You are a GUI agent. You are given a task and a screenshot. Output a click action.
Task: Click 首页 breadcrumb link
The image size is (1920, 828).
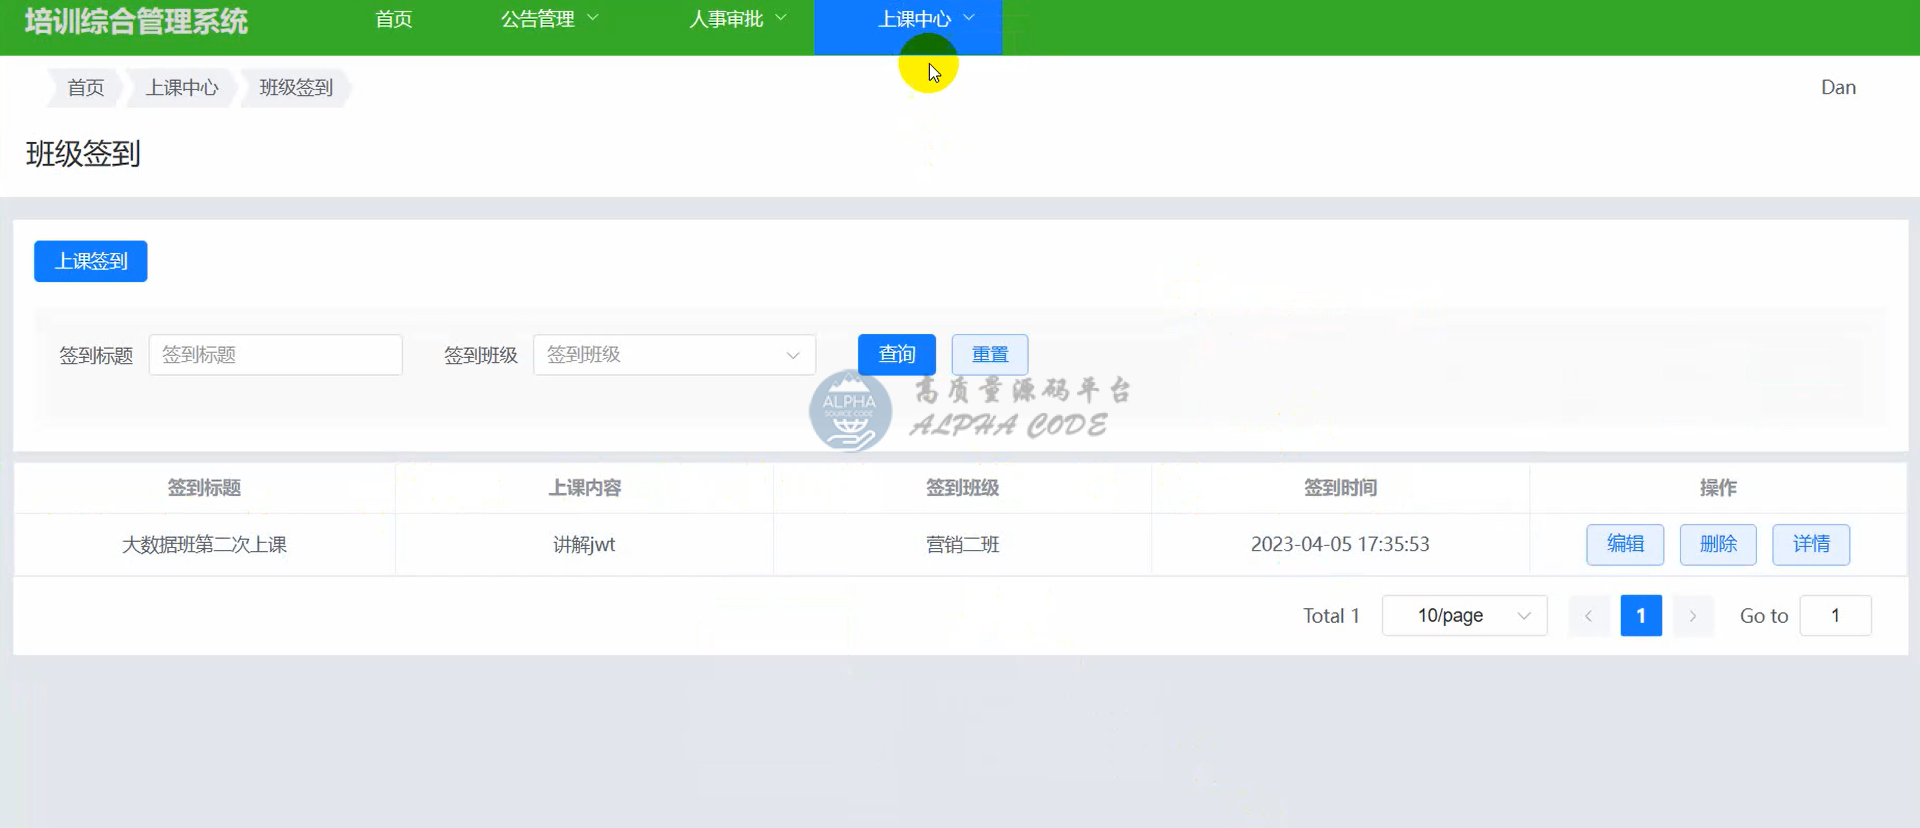(86, 88)
